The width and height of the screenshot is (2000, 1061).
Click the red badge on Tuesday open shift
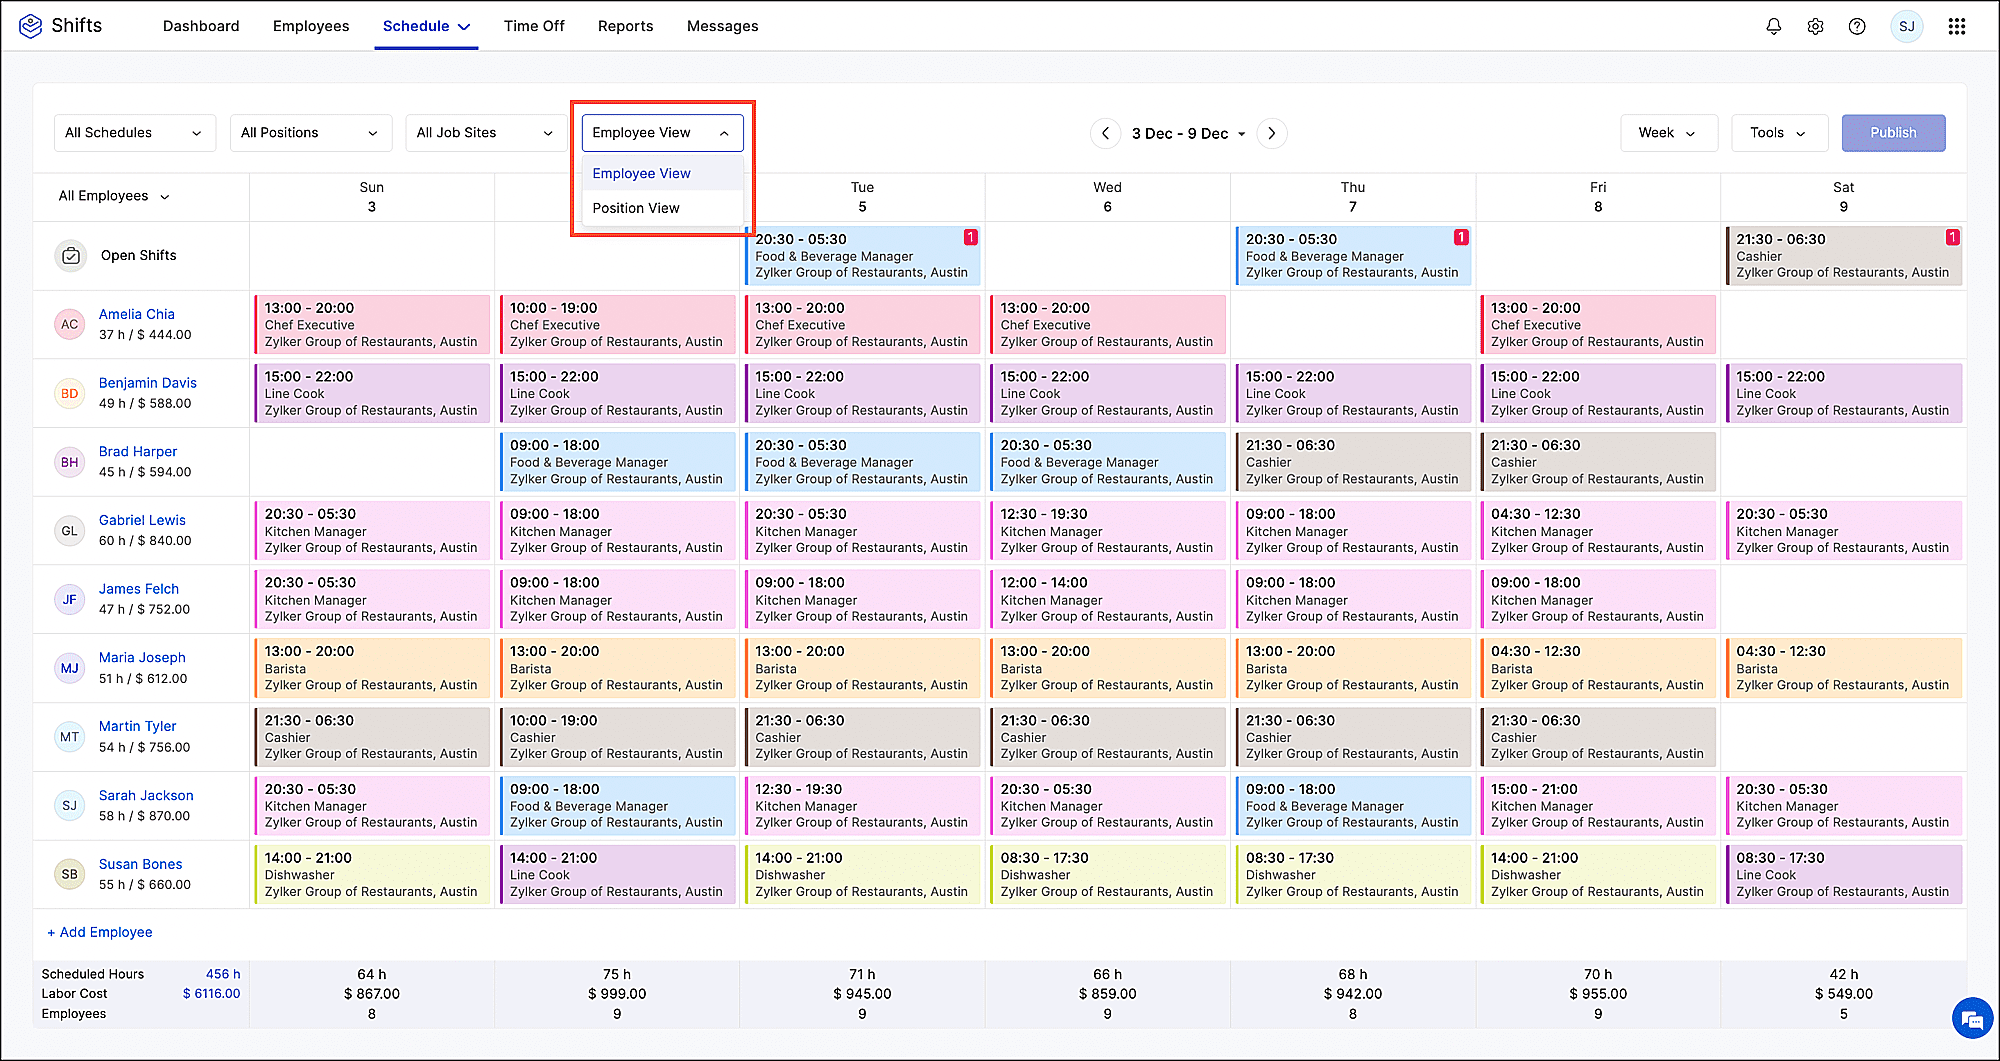coord(970,237)
